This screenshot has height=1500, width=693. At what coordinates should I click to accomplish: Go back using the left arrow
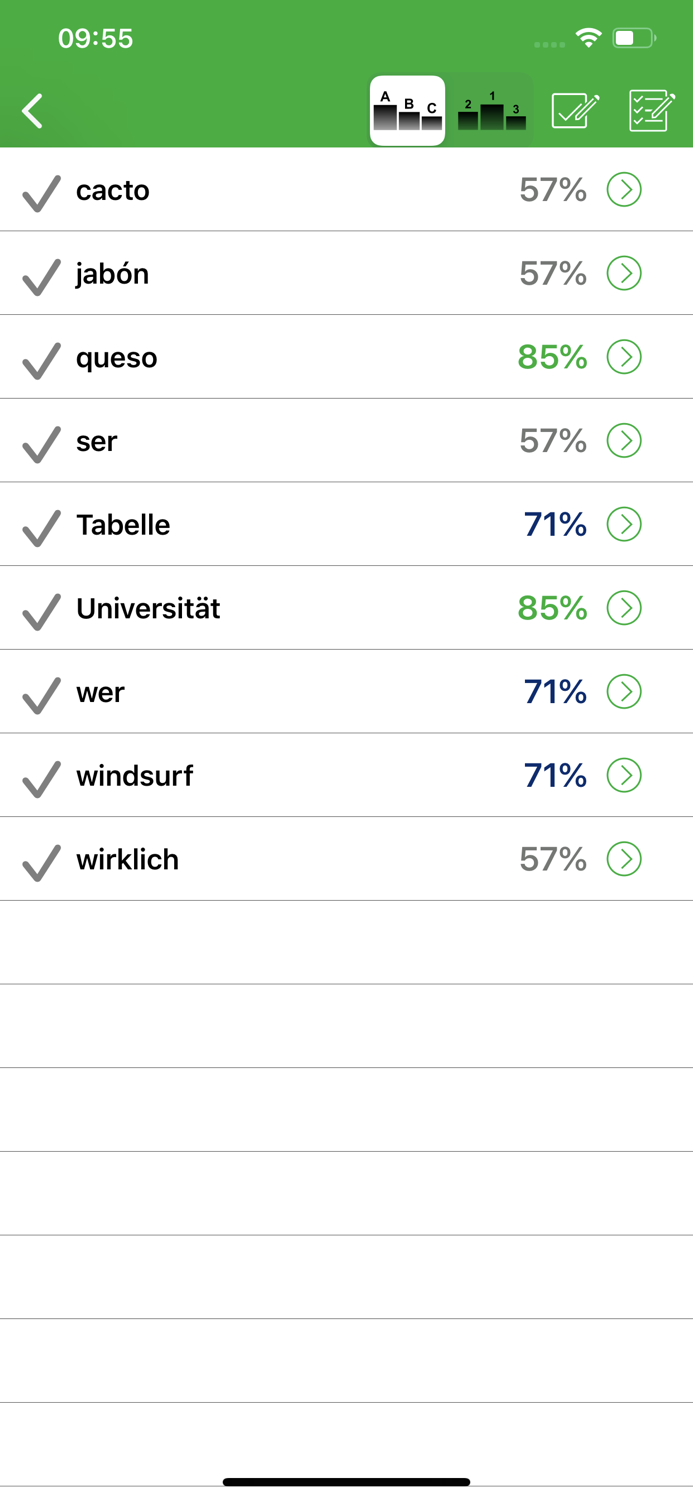point(33,111)
